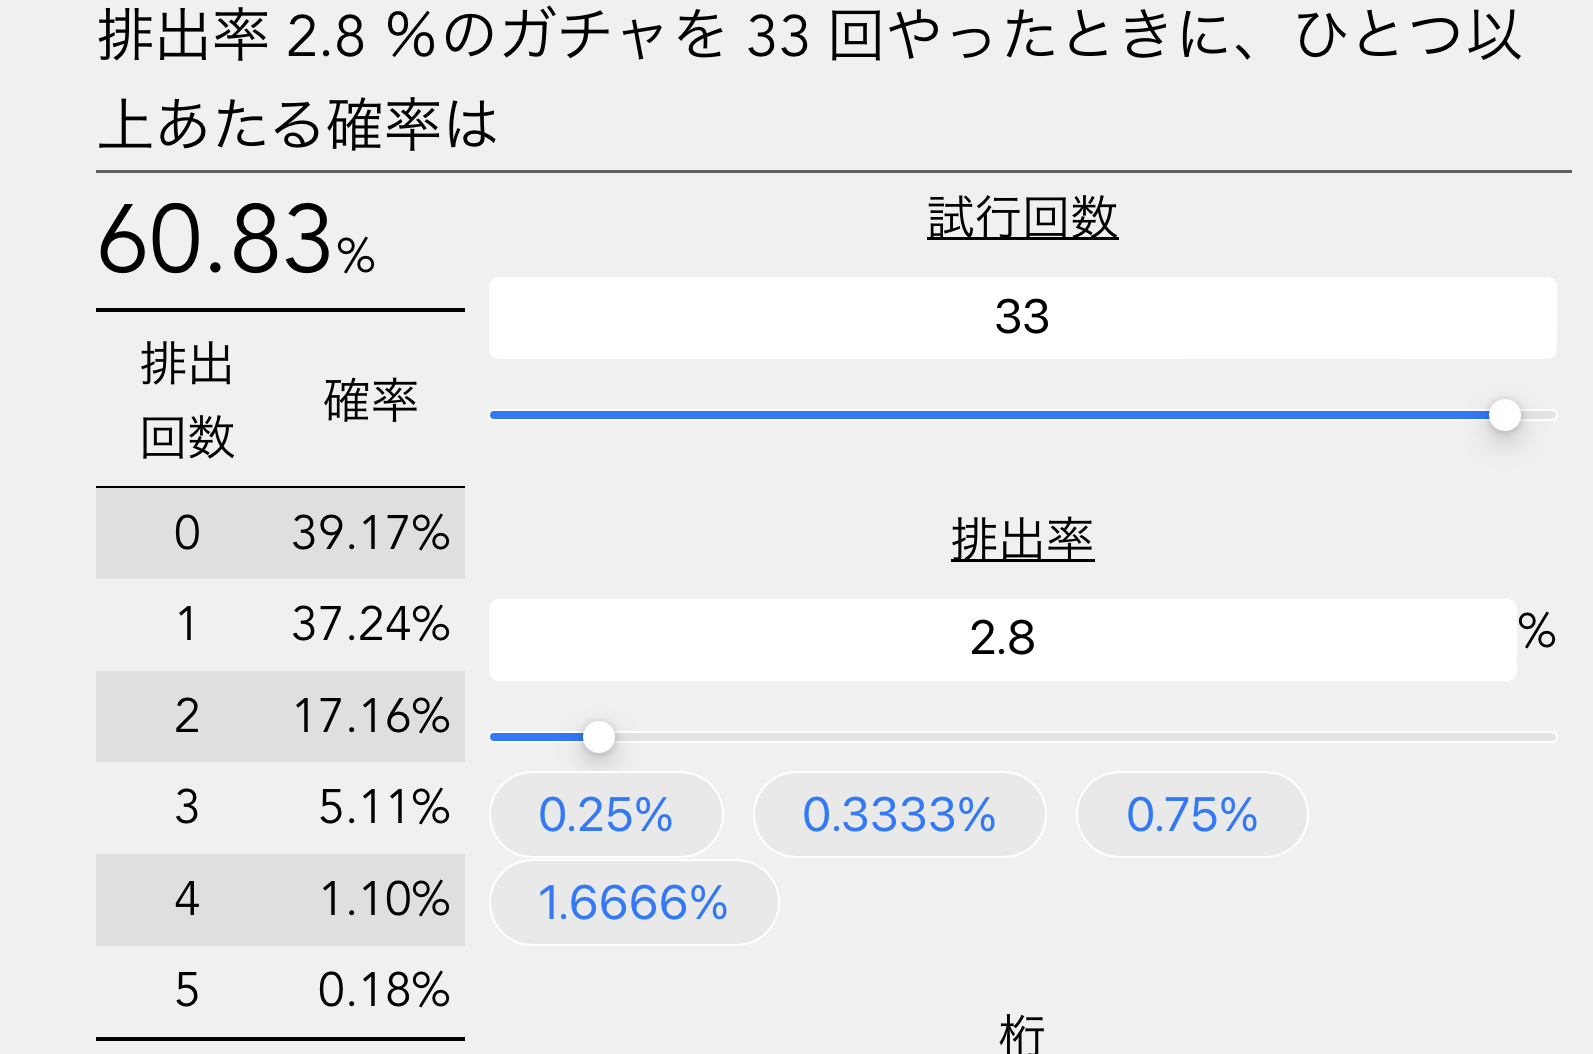The width and height of the screenshot is (1593, 1054).
Task: Choose the 1.6666% preset rate
Action: tap(633, 903)
